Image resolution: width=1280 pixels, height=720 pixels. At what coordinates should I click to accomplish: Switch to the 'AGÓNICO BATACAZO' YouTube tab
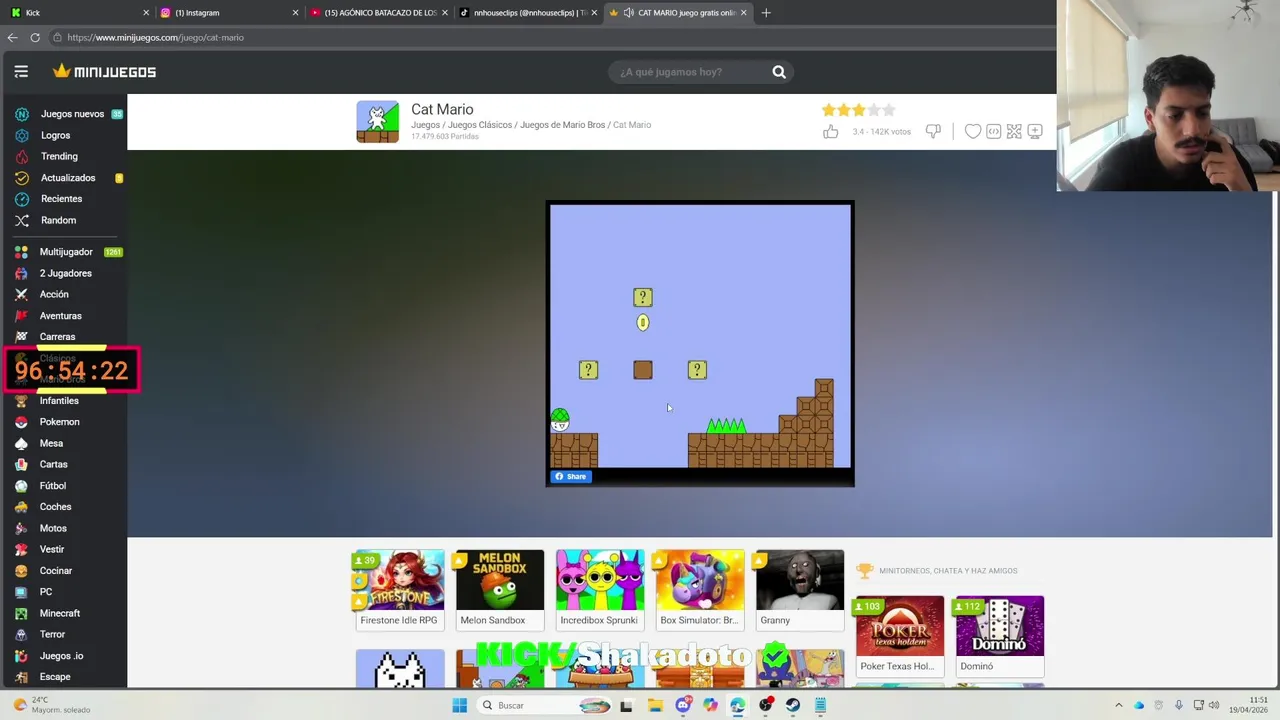click(378, 13)
